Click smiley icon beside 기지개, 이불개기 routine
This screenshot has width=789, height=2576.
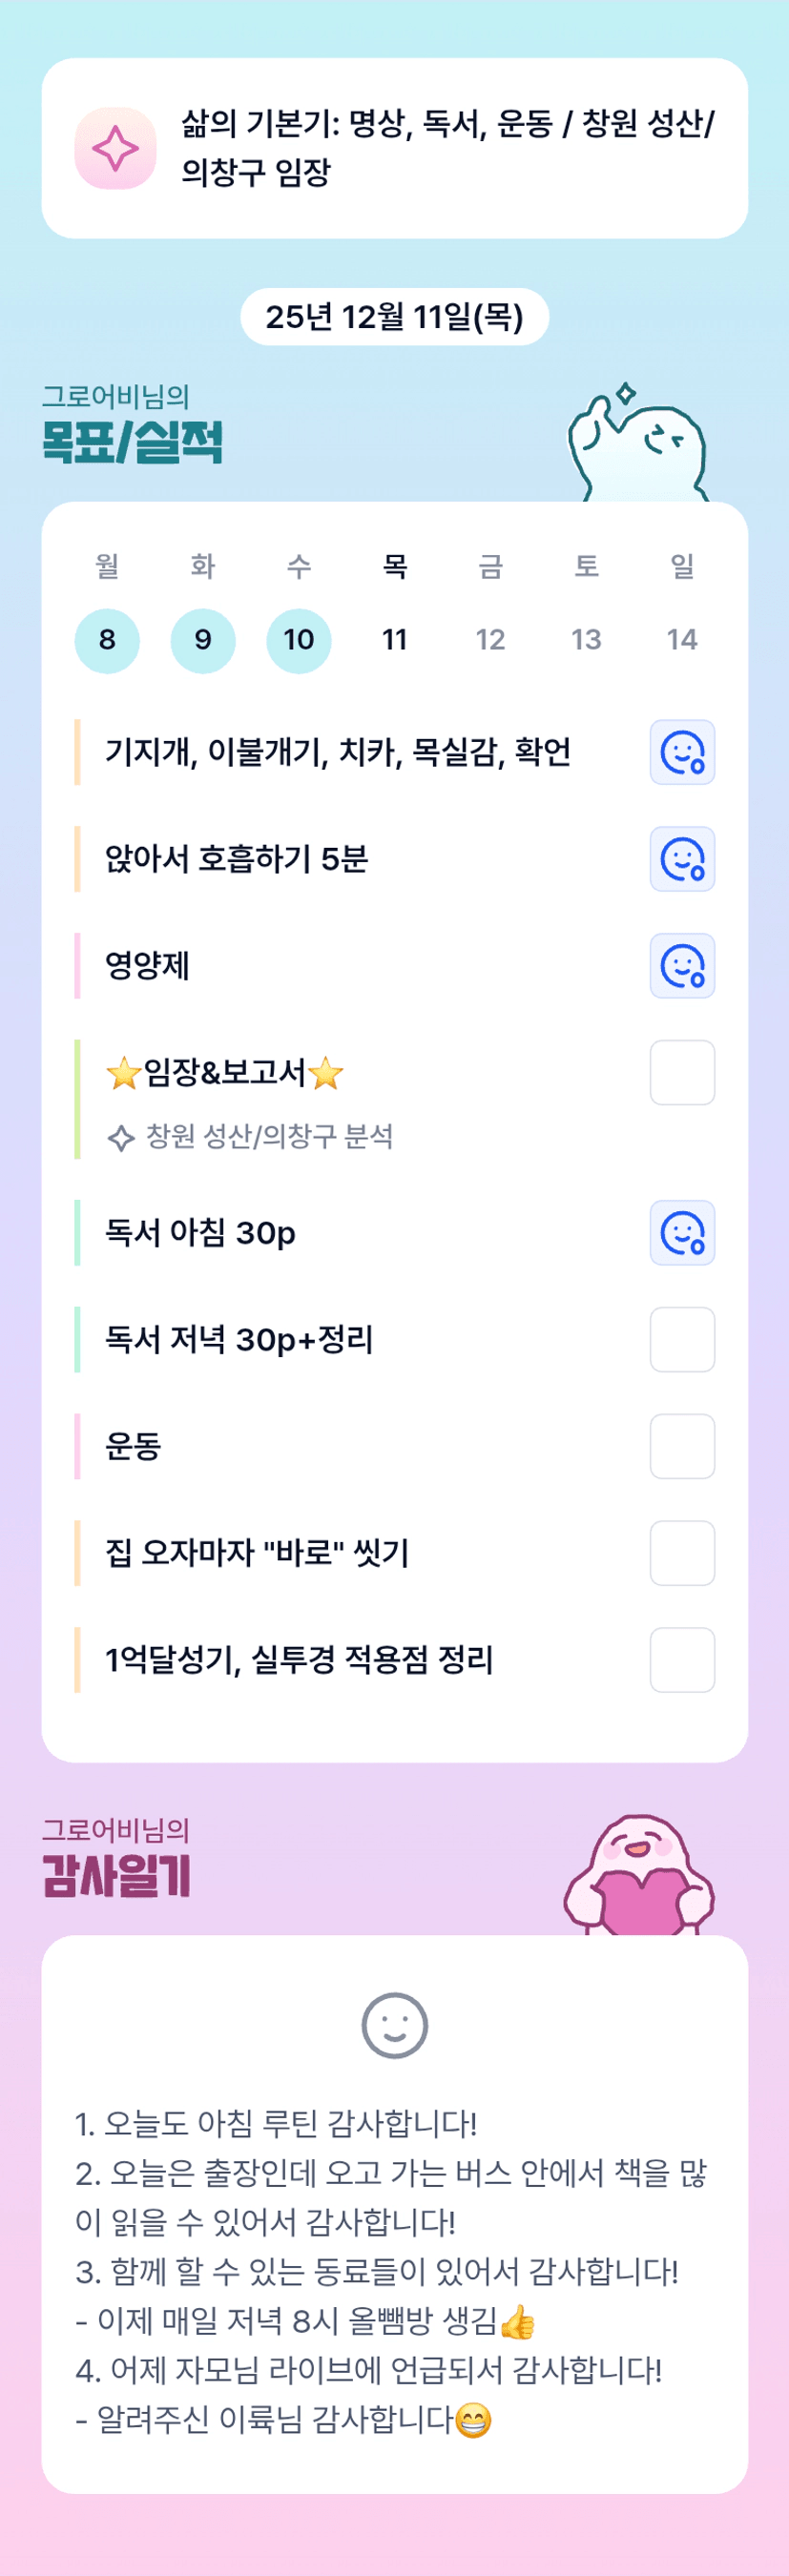pos(682,752)
